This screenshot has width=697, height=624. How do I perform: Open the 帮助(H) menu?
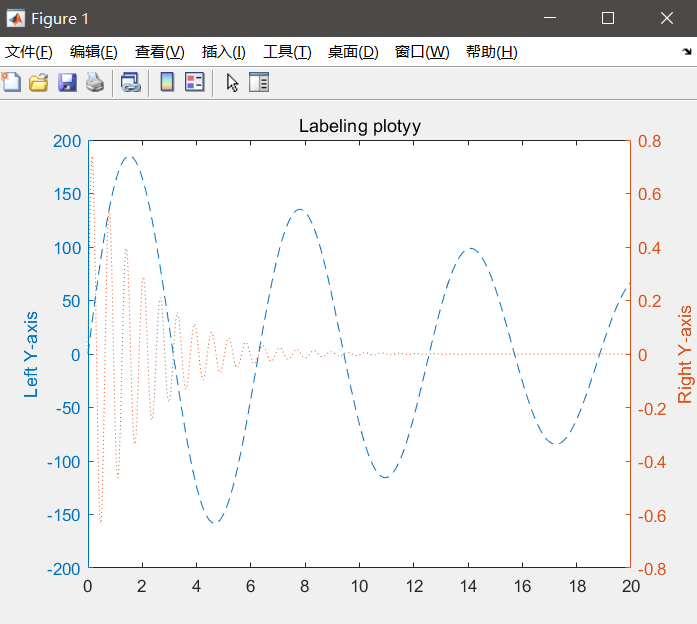click(491, 52)
